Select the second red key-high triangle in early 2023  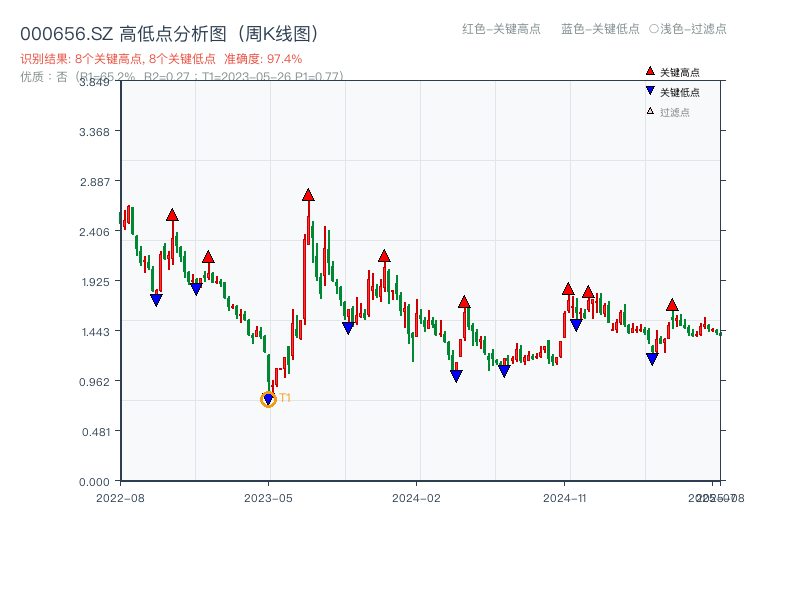208,257
